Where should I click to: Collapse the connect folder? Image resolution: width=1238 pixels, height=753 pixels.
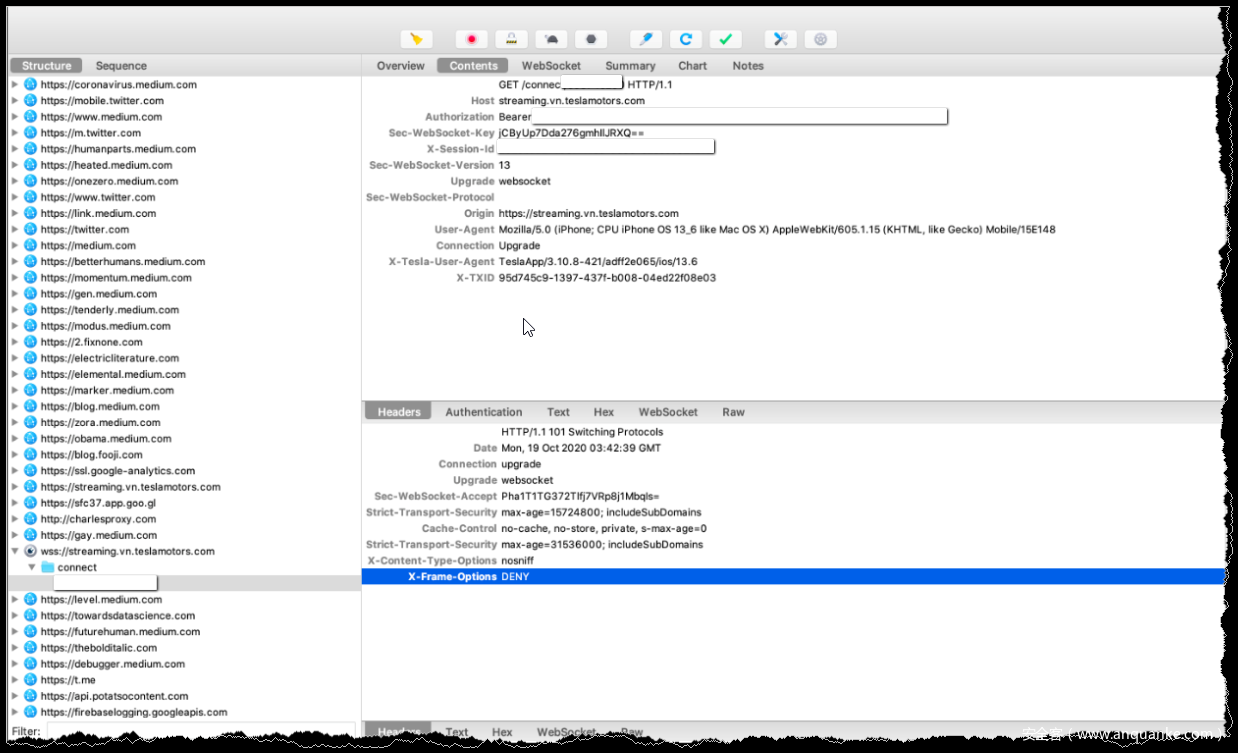click(32, 567)
